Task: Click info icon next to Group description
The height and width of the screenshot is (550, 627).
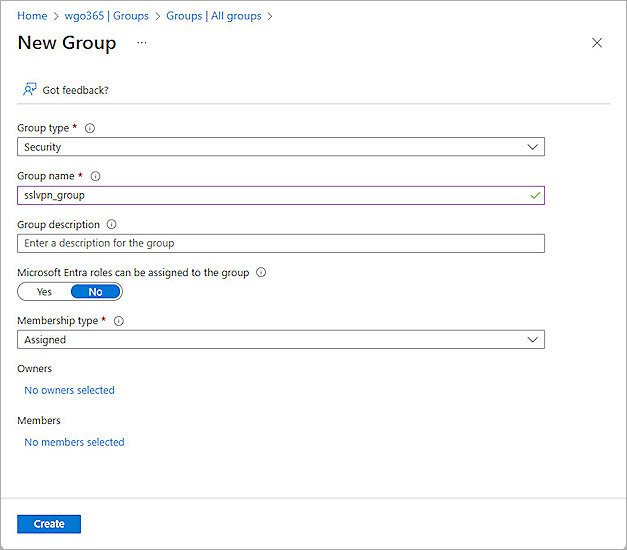Action: (111, 225)
